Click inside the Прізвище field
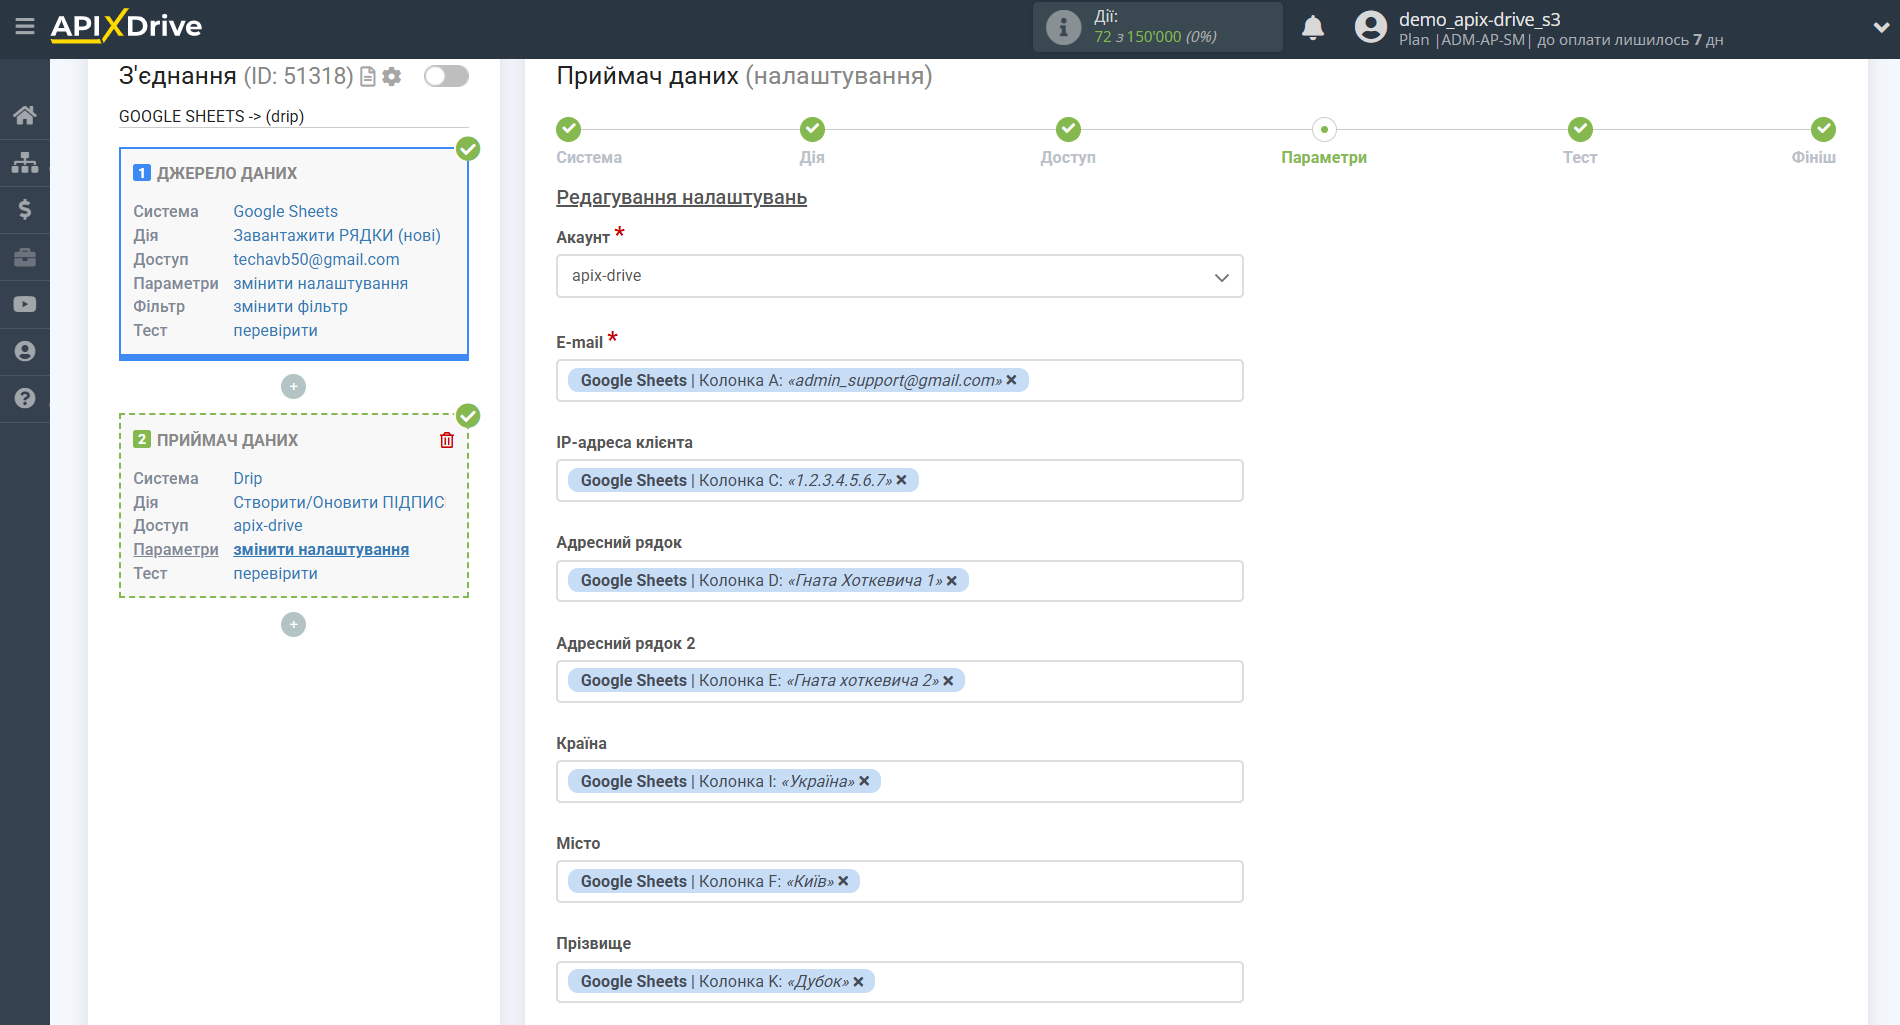Screen dimensions: 1900x1025 pyautogui.click(x=899, y=981)
